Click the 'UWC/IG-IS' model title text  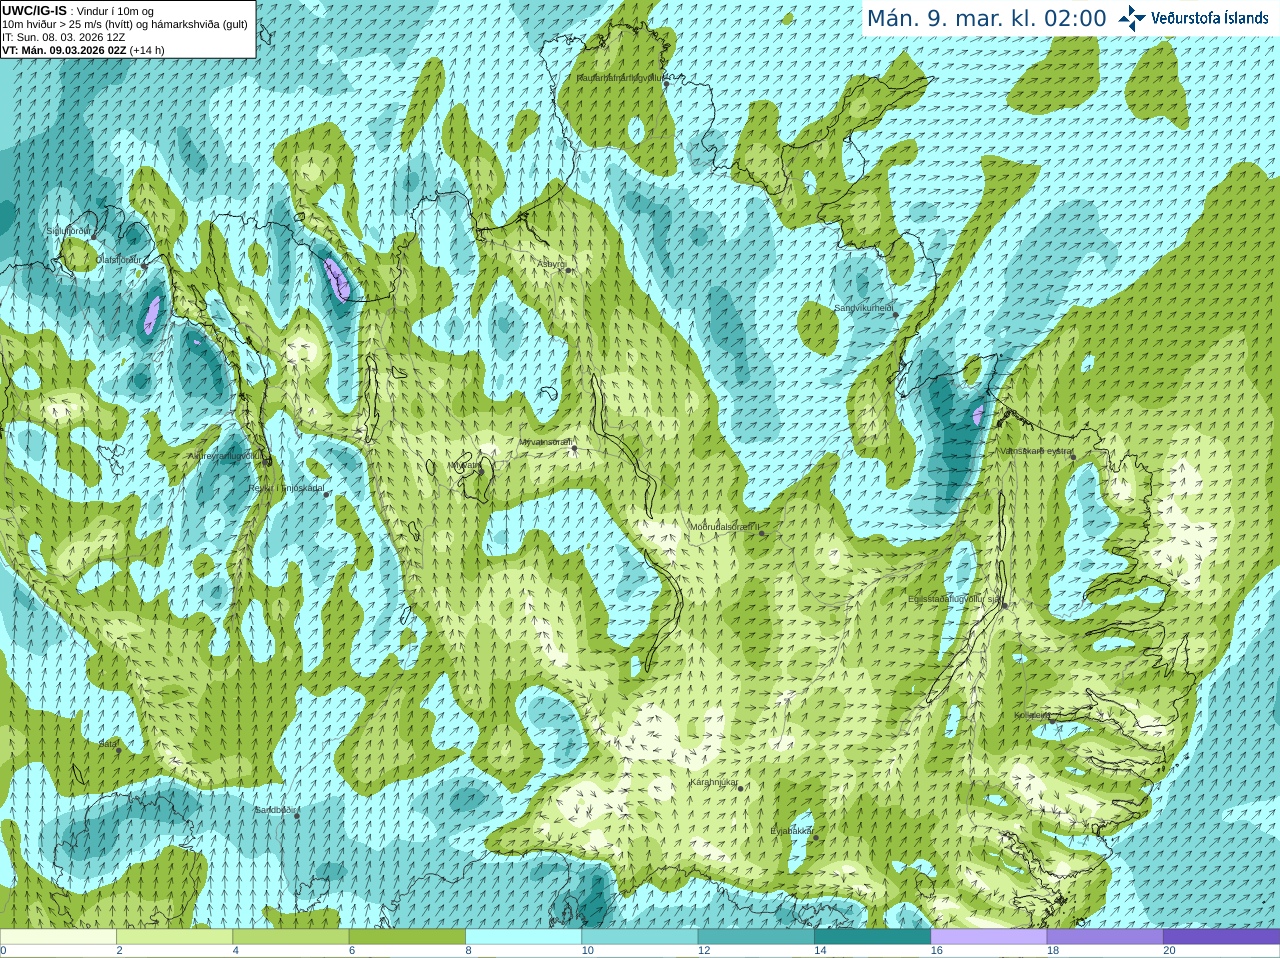34,11
